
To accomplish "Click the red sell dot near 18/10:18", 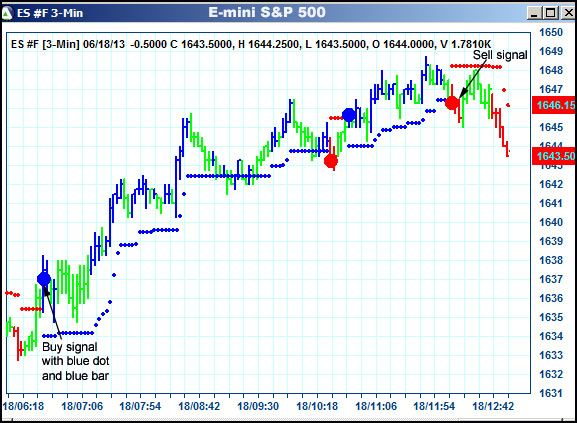I will (331, 161).
